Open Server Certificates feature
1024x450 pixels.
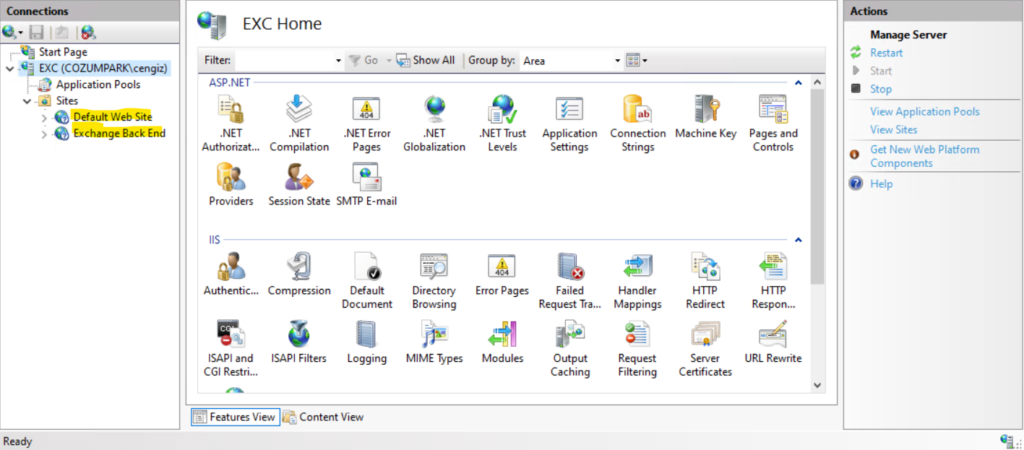[705, 349]
